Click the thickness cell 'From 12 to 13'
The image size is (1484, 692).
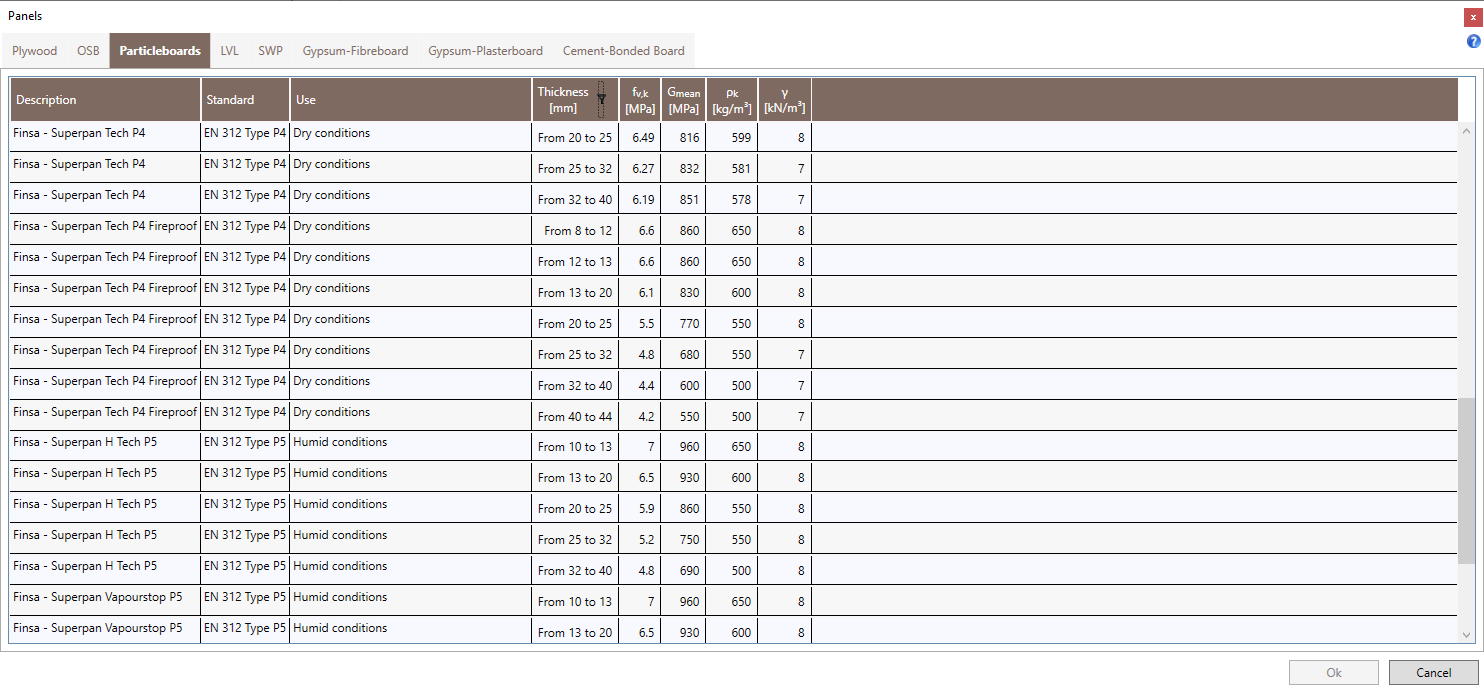[x=575, y=262]
